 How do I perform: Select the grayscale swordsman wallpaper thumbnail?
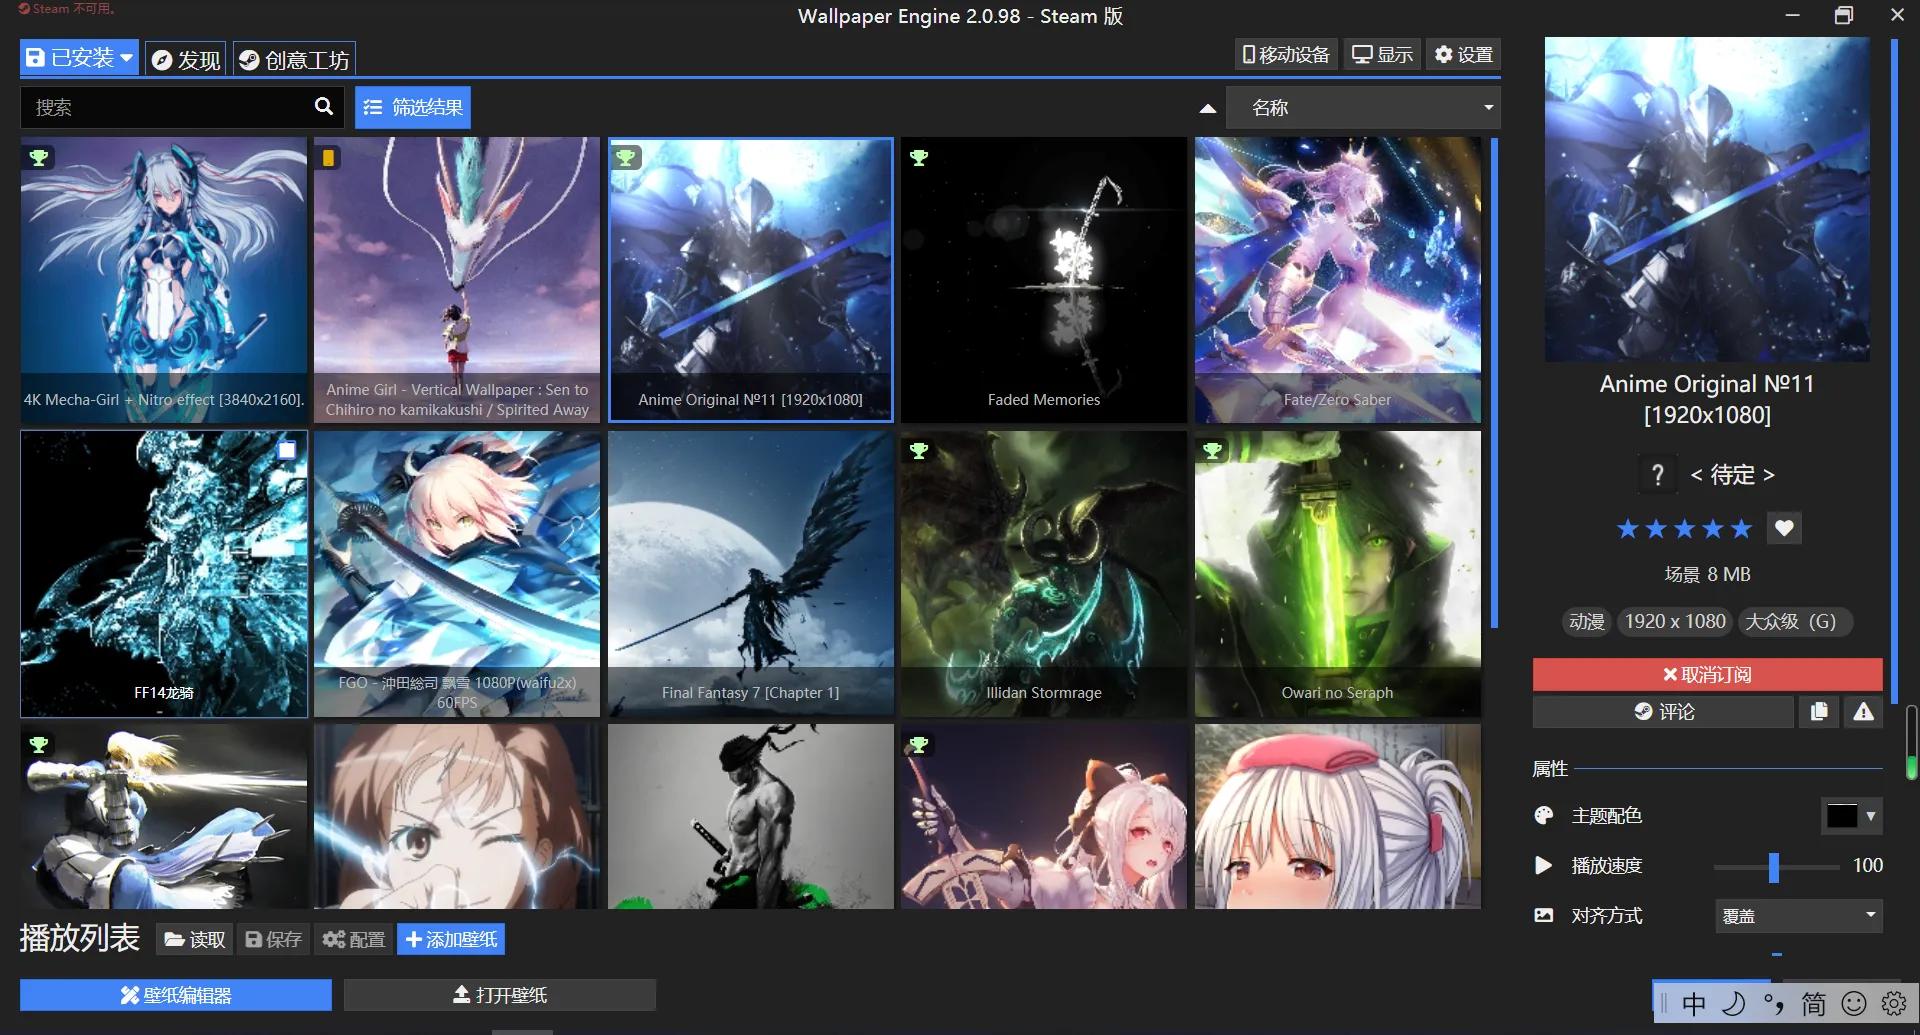point(751,816)
